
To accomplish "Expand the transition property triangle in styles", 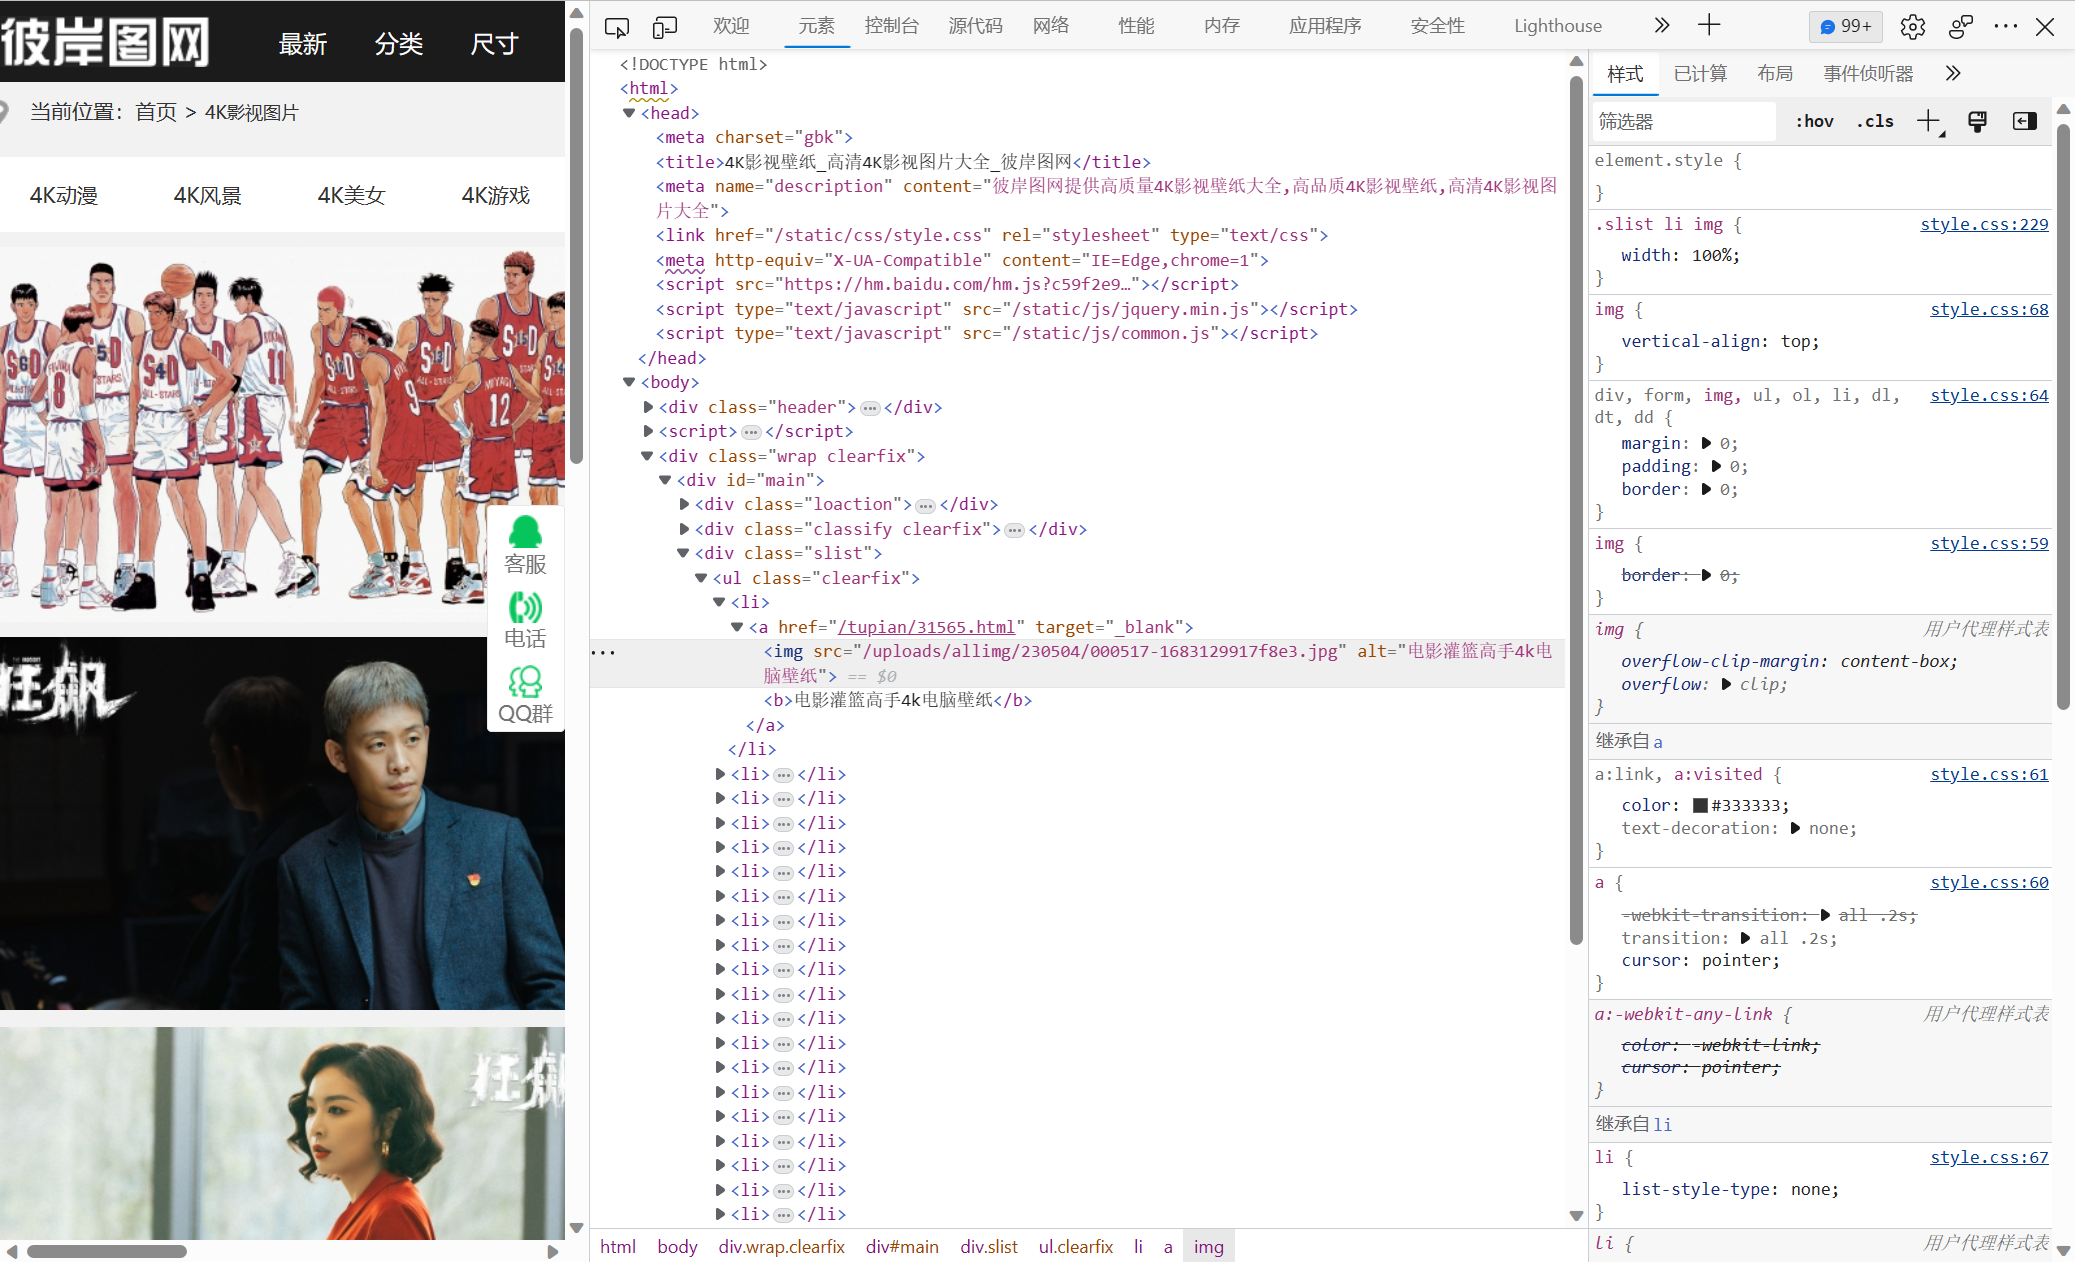I will point(1745,938).
